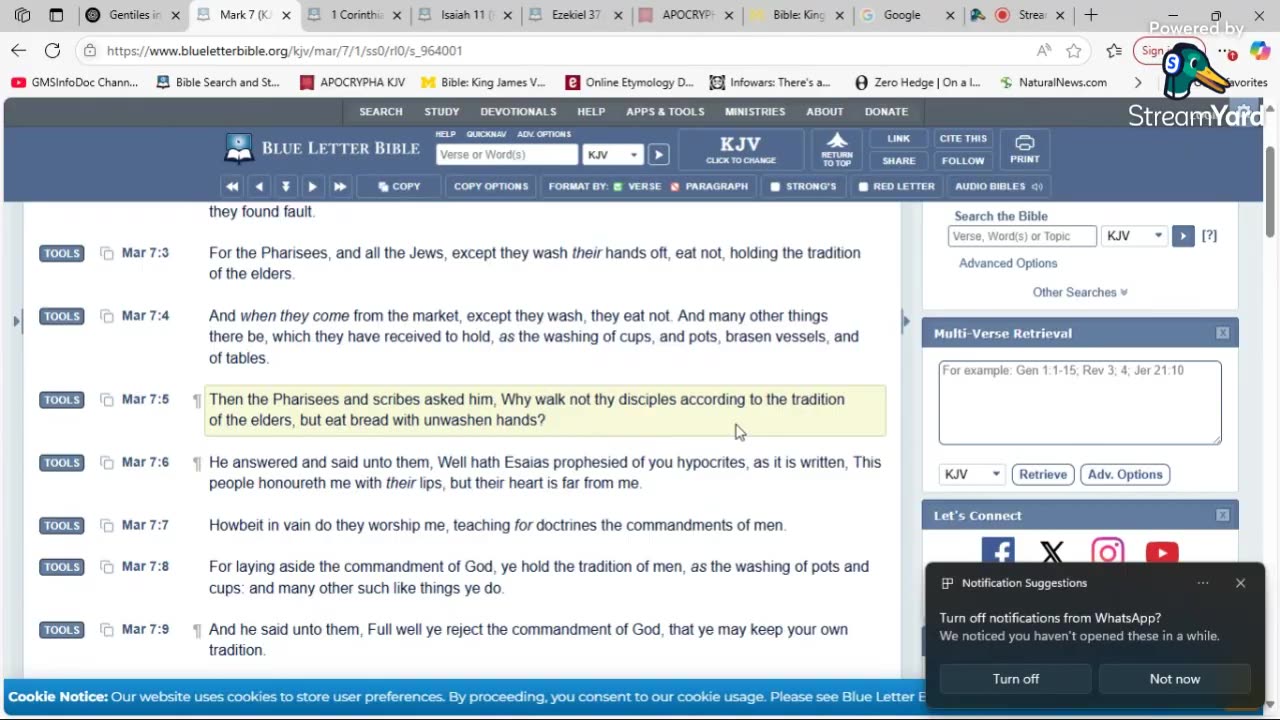Click the browser back arrow

point(19,50)
